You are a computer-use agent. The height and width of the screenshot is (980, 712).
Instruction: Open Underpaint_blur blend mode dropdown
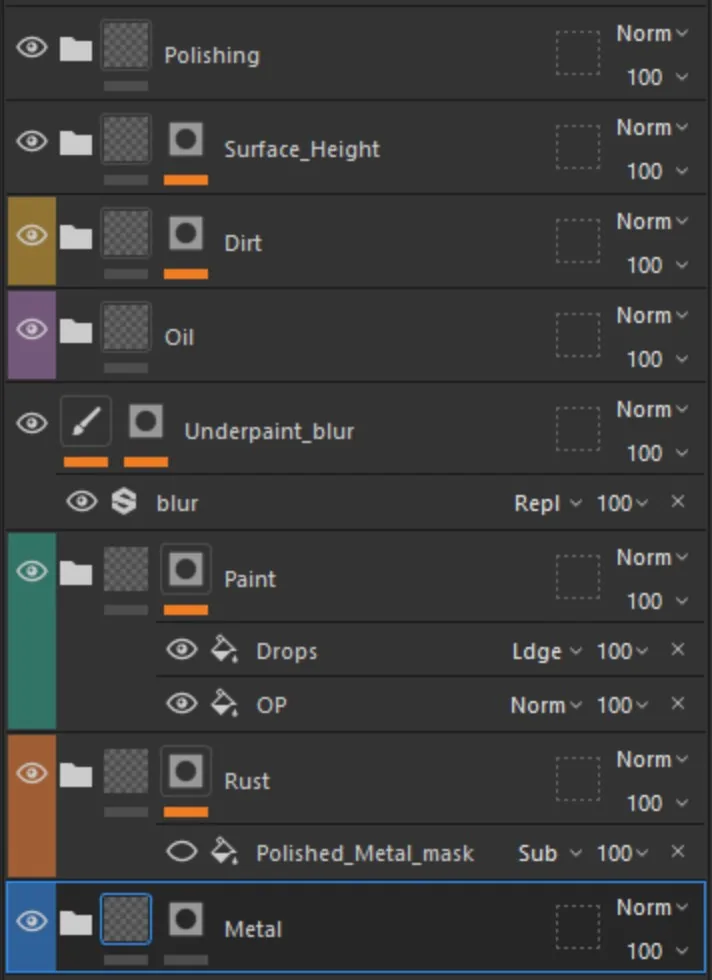(x=652, y=409)
